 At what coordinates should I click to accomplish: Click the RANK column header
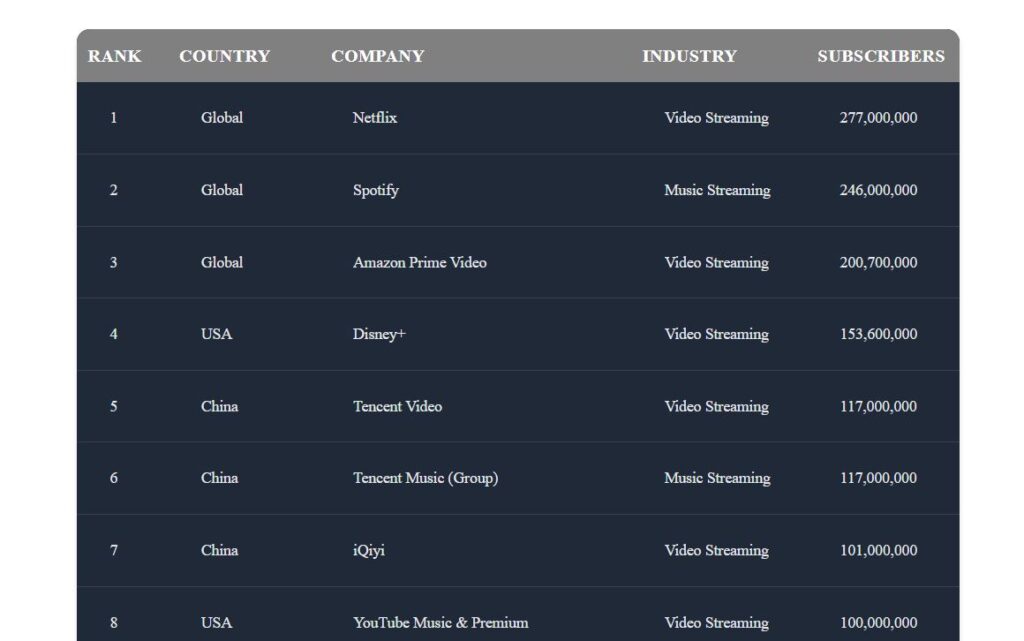tap(113, 56)
